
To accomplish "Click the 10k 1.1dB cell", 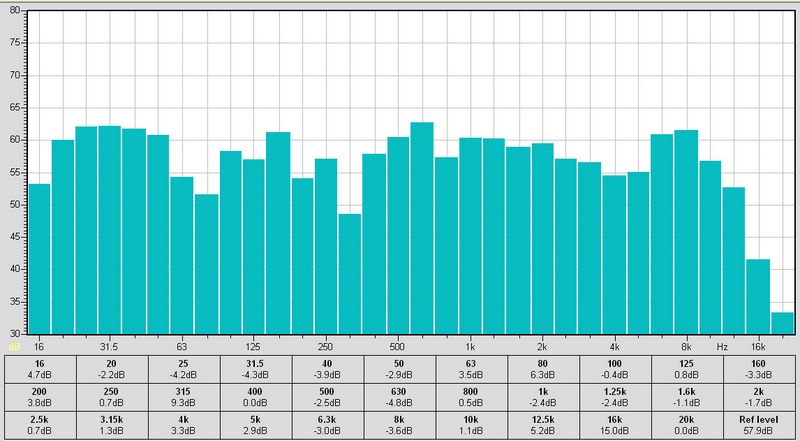I will (x=471, y=425).
